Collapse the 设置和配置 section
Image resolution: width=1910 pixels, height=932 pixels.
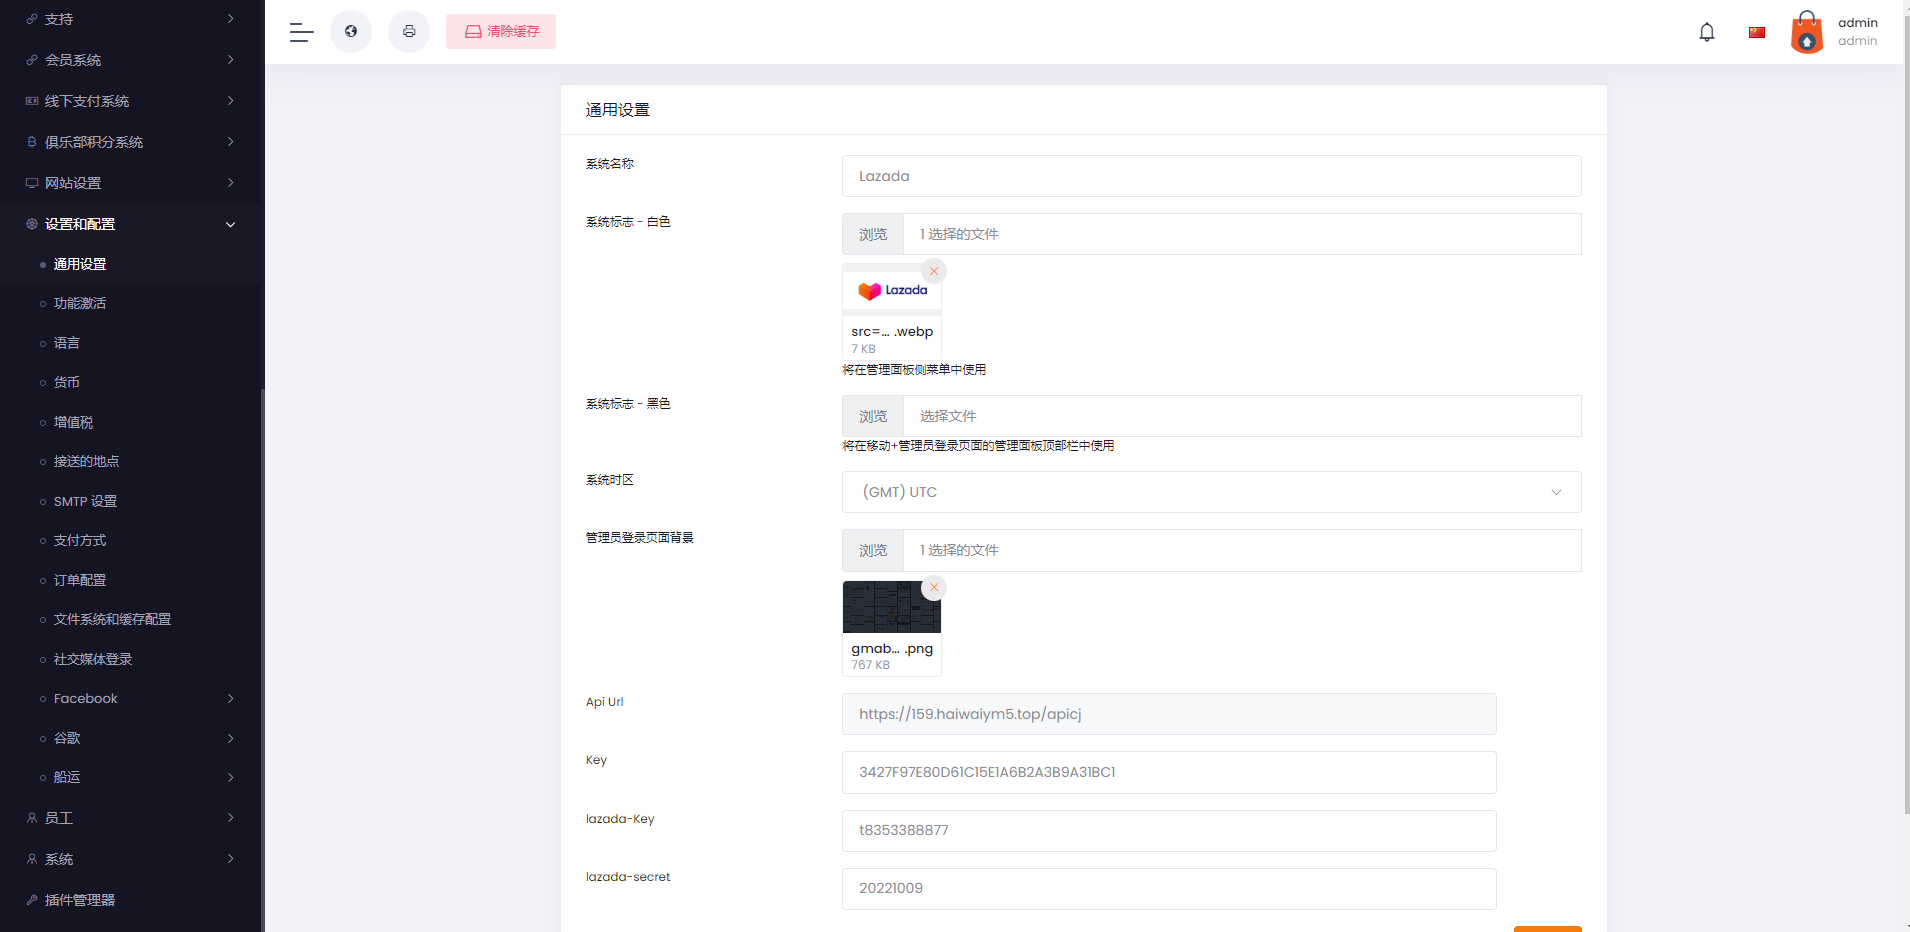coord(229,224)
